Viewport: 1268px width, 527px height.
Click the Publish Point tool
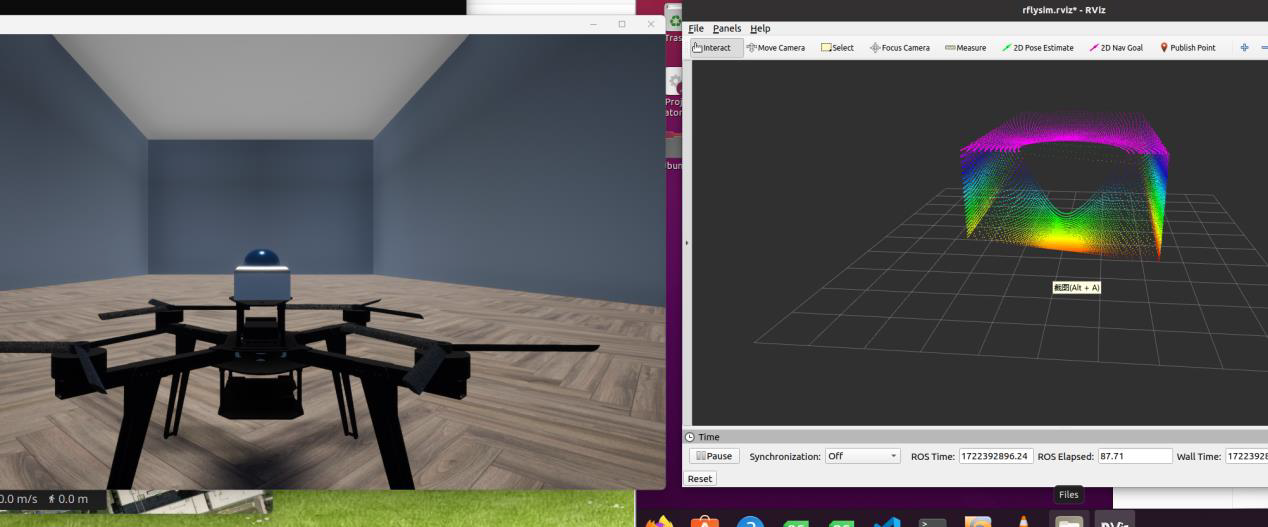pos(1188,48)
